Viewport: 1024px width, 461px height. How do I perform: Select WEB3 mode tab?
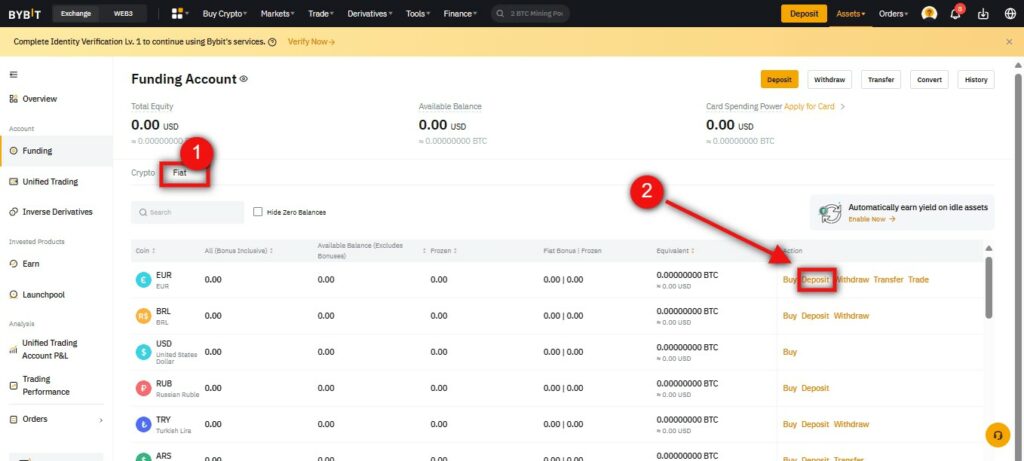pos(124,14)
